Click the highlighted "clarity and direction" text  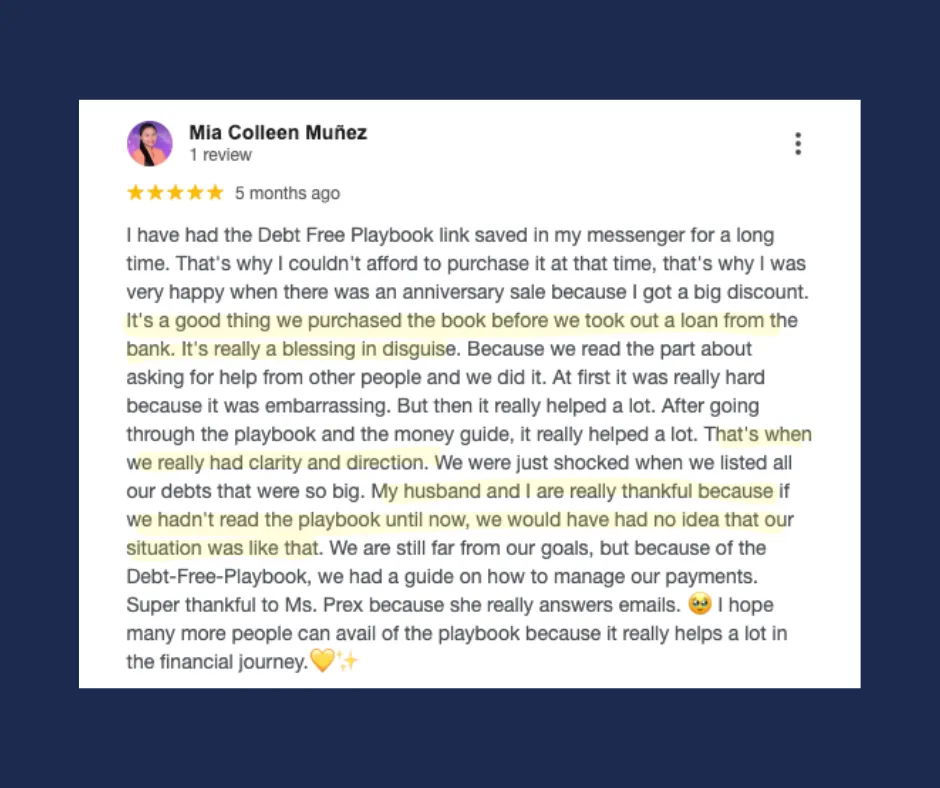(336, 463)
